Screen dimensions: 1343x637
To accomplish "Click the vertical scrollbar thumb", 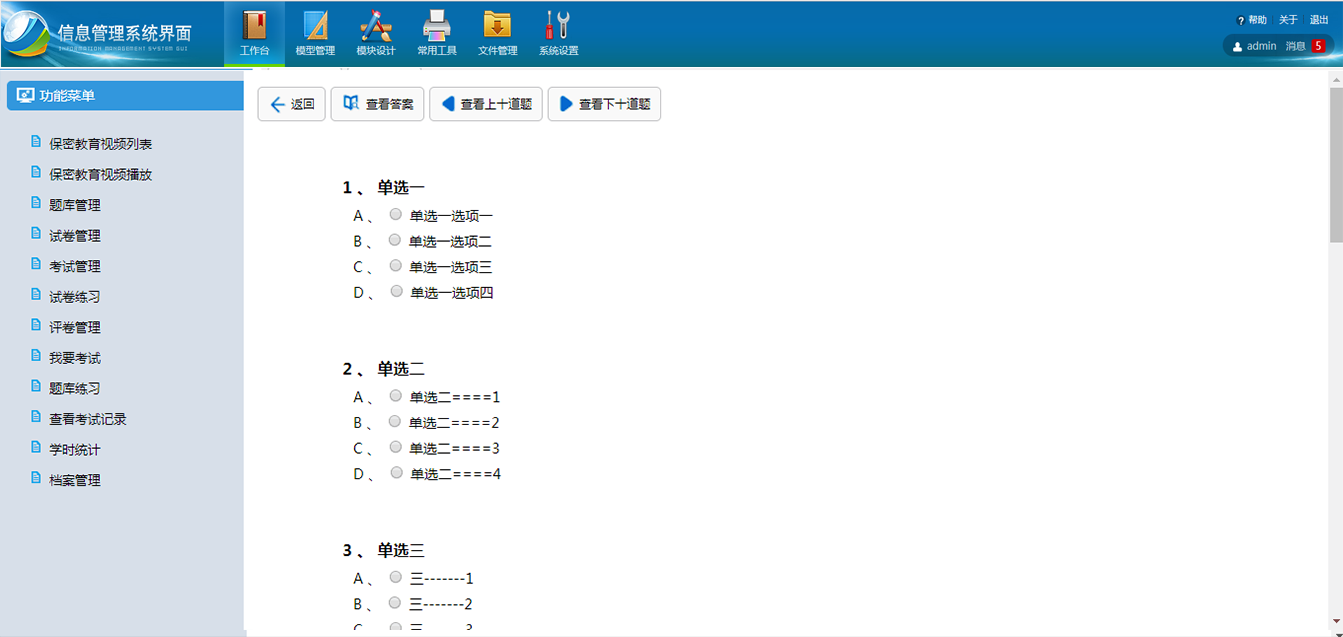I will click(1335, 165).
